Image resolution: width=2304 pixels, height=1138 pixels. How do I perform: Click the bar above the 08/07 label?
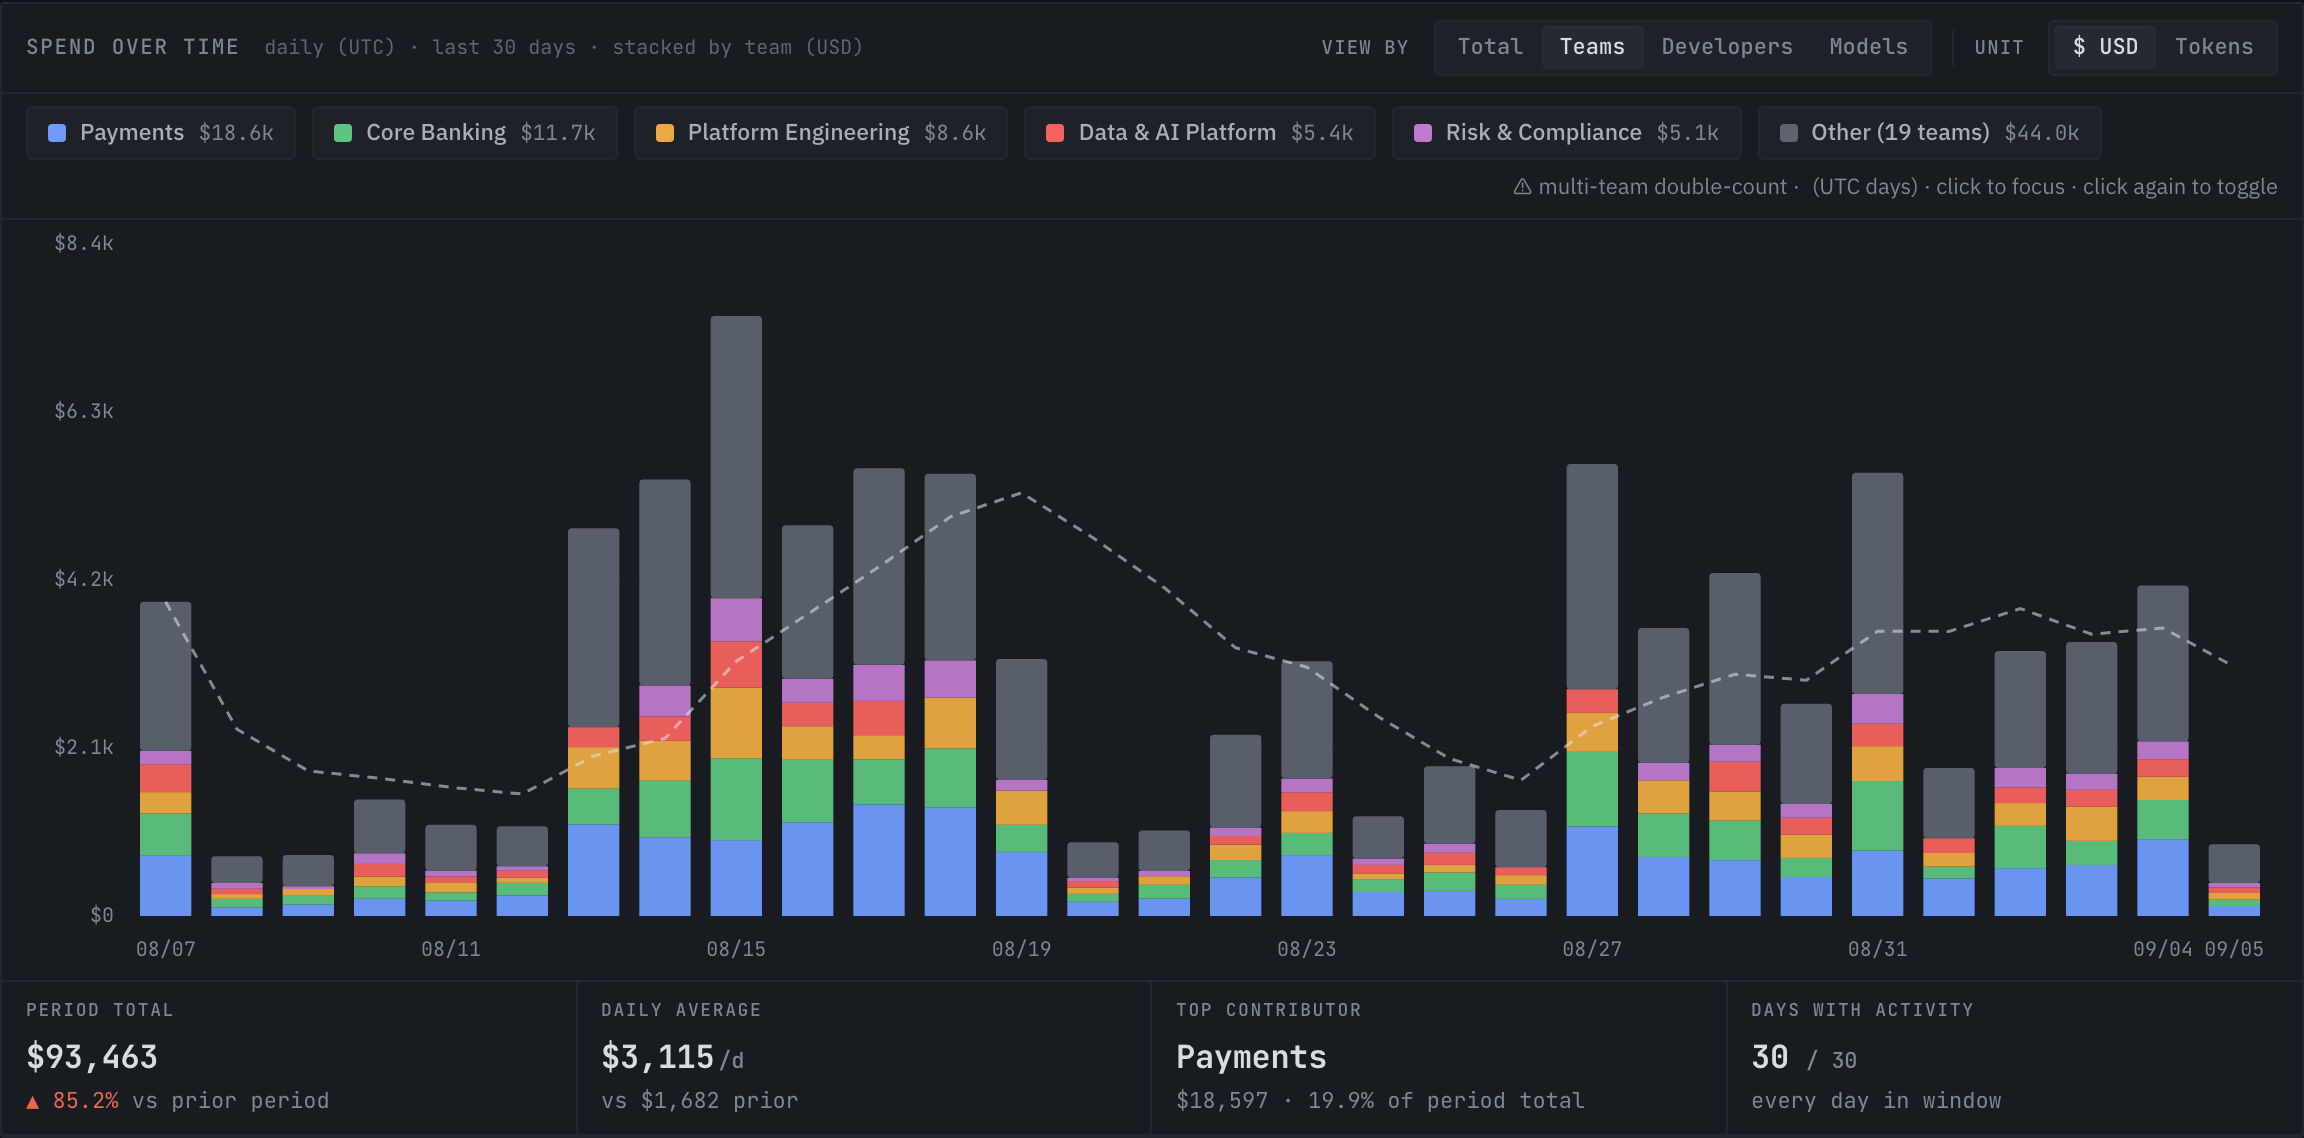[166, 759]
